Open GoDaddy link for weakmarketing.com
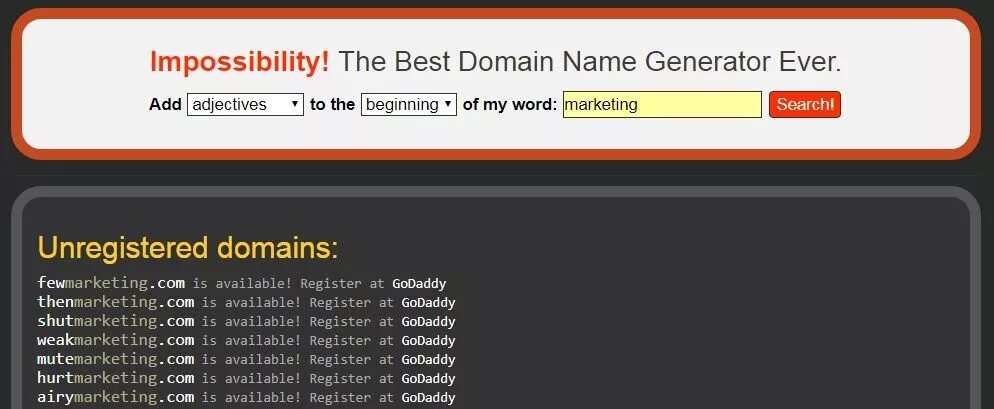This screenshot has height=409, width=994. coord(428,341)
